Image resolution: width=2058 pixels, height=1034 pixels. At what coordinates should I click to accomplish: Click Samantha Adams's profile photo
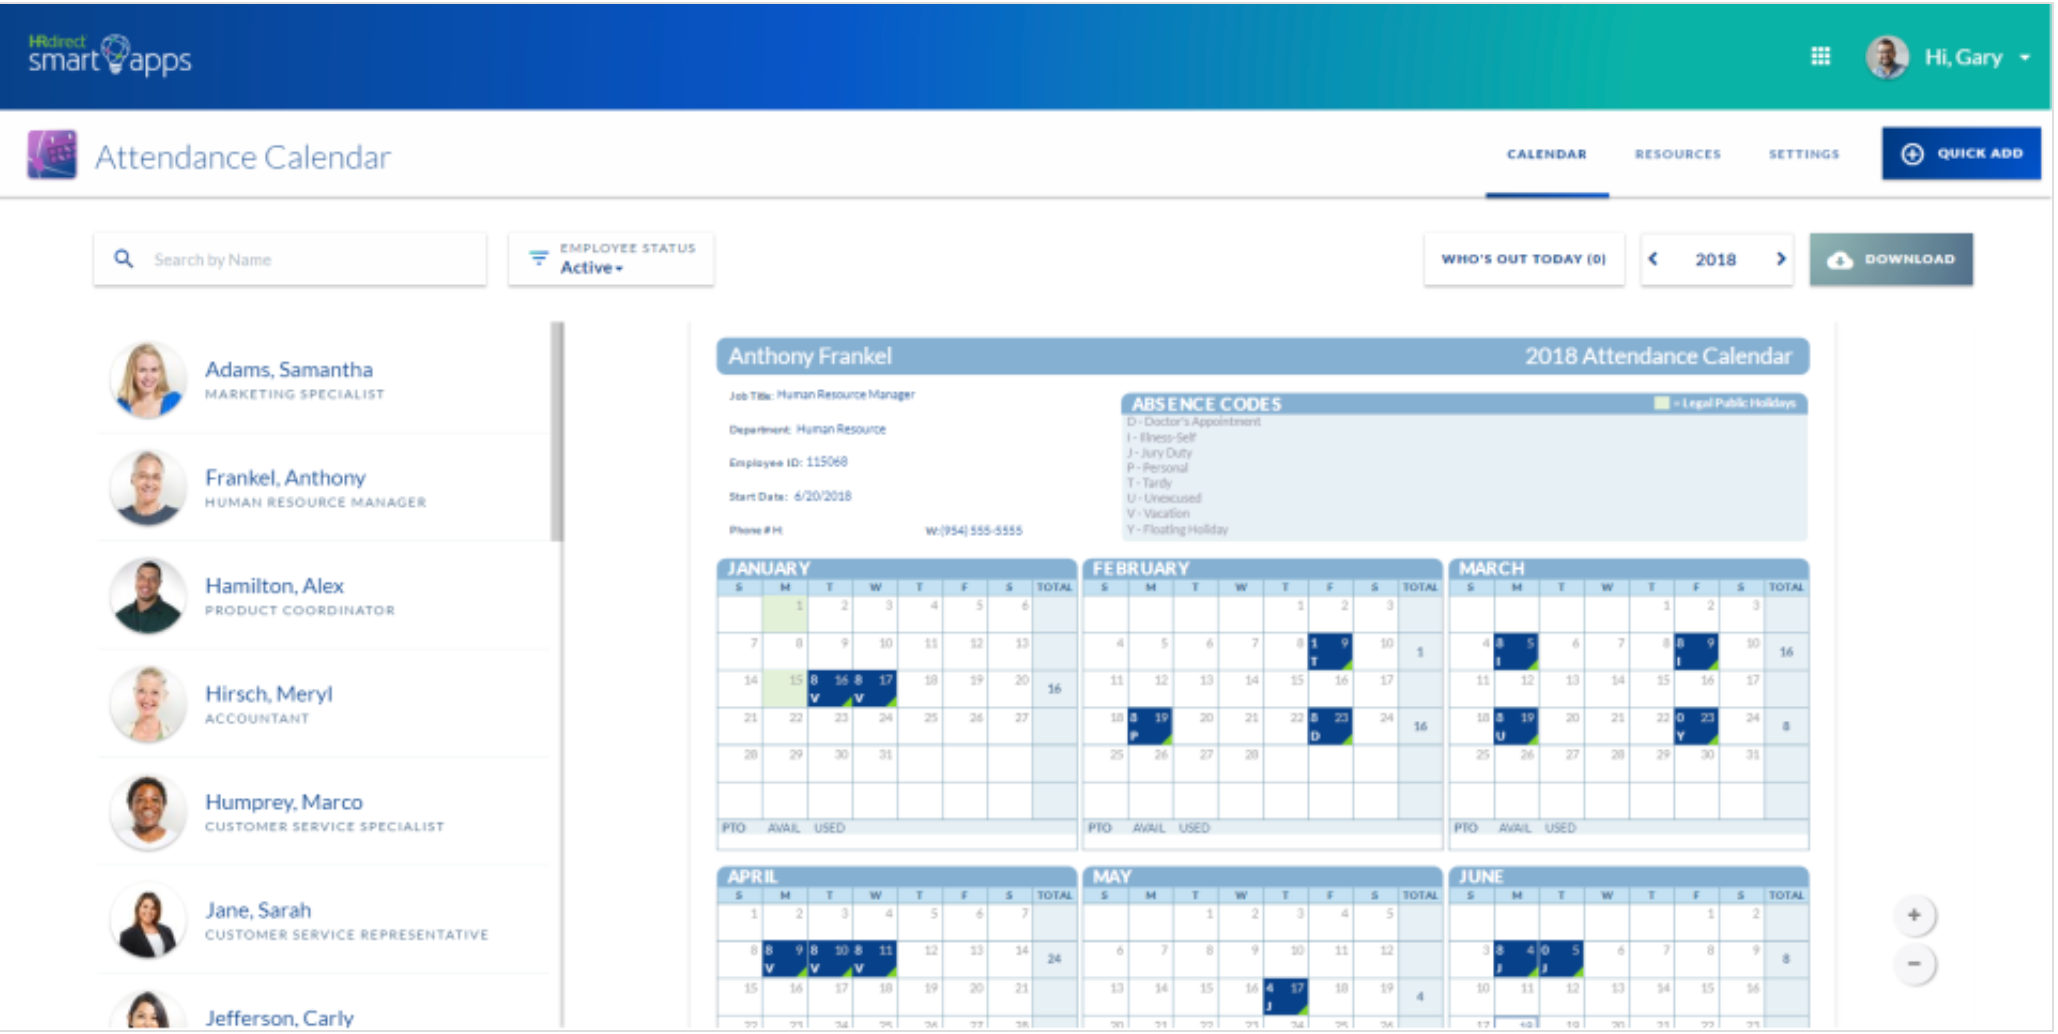point(148,380)
